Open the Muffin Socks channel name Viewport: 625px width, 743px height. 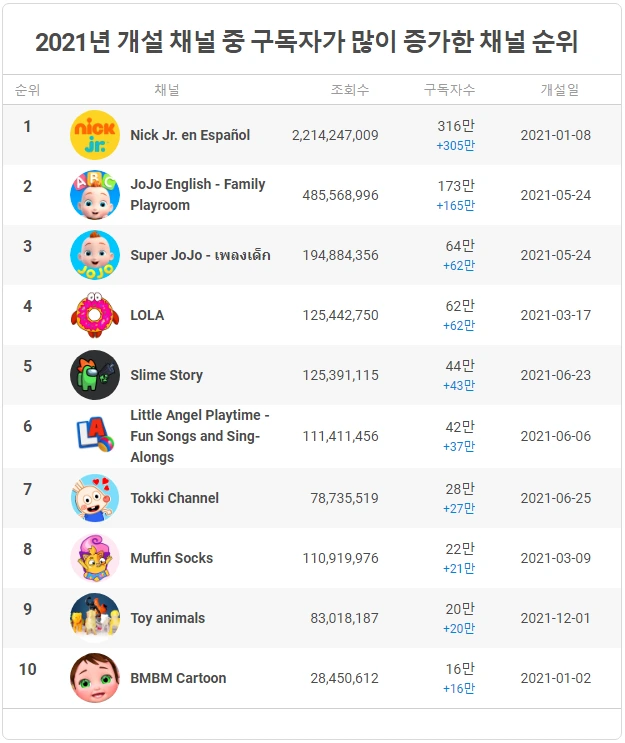172,558
